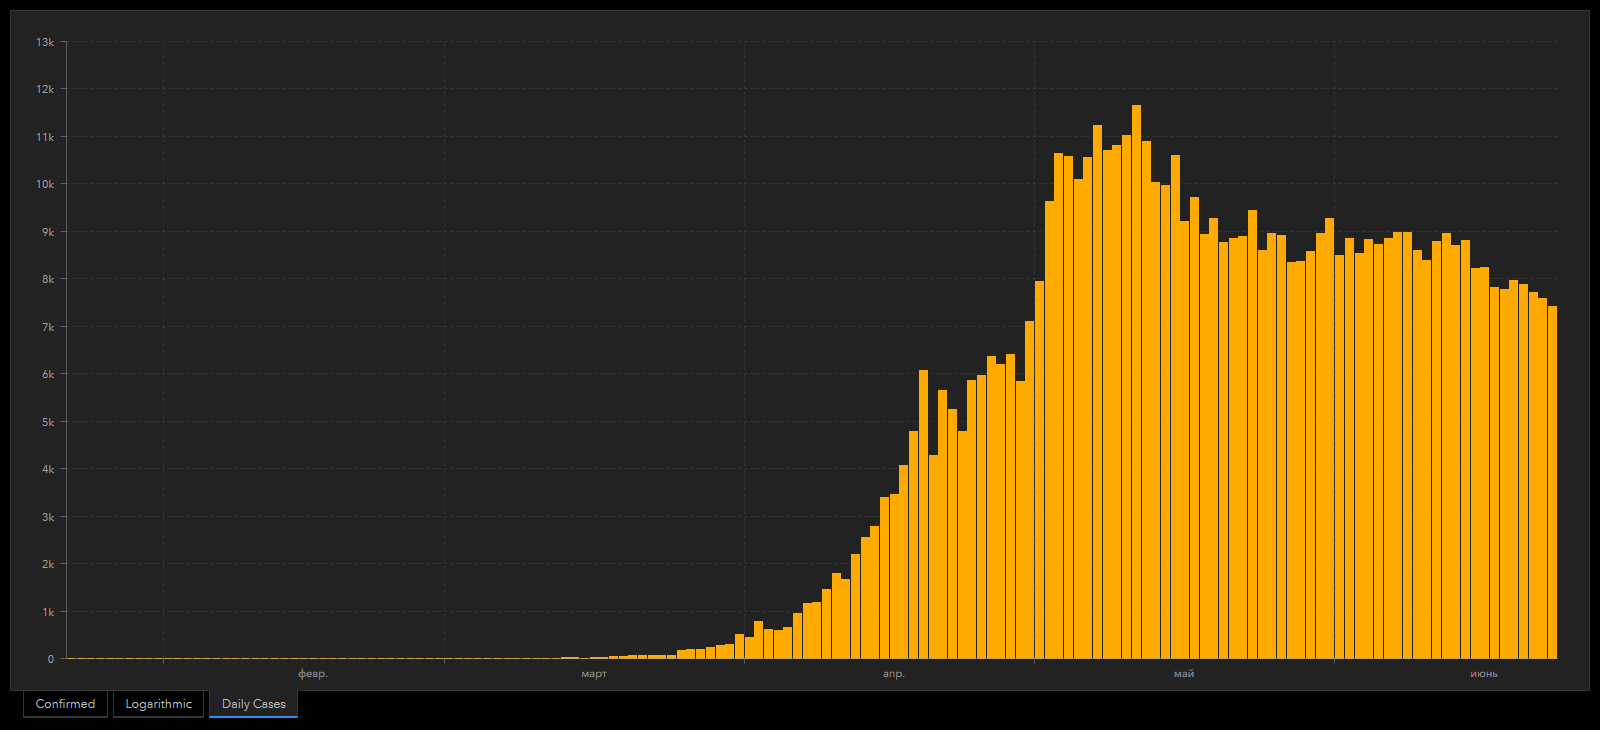The width and height of the screenshot is (1600, 730).
Task: Click the май month label
Action: (x=1184, y=674)
